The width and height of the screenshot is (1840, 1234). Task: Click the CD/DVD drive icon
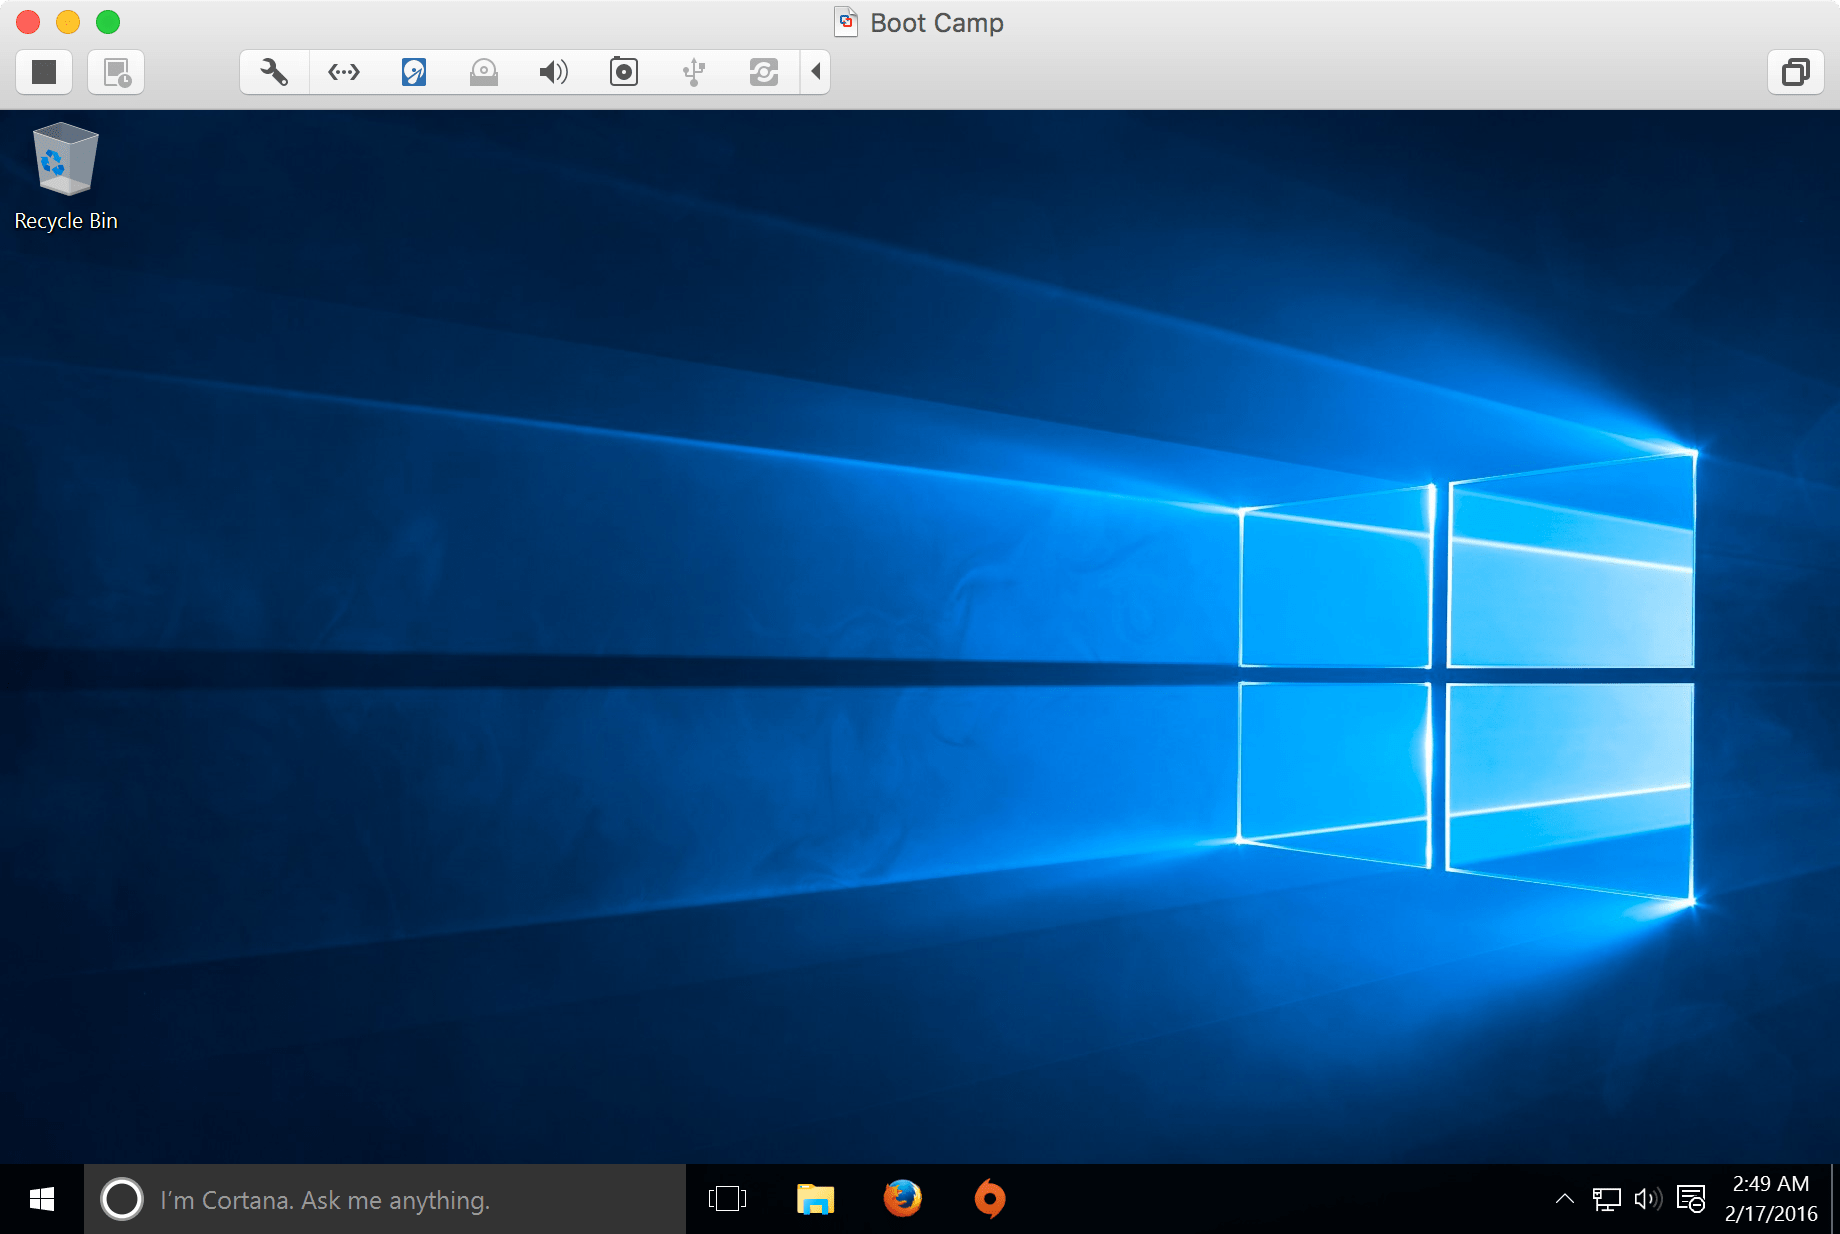pos(484,71)
